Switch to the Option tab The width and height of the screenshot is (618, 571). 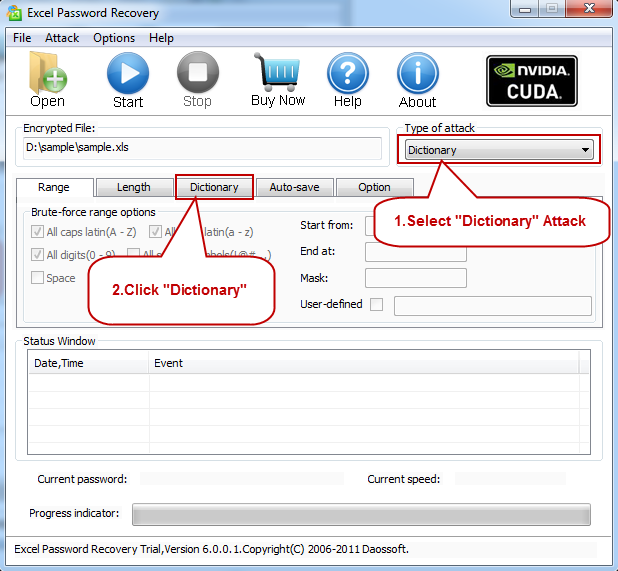click(374, 187)
